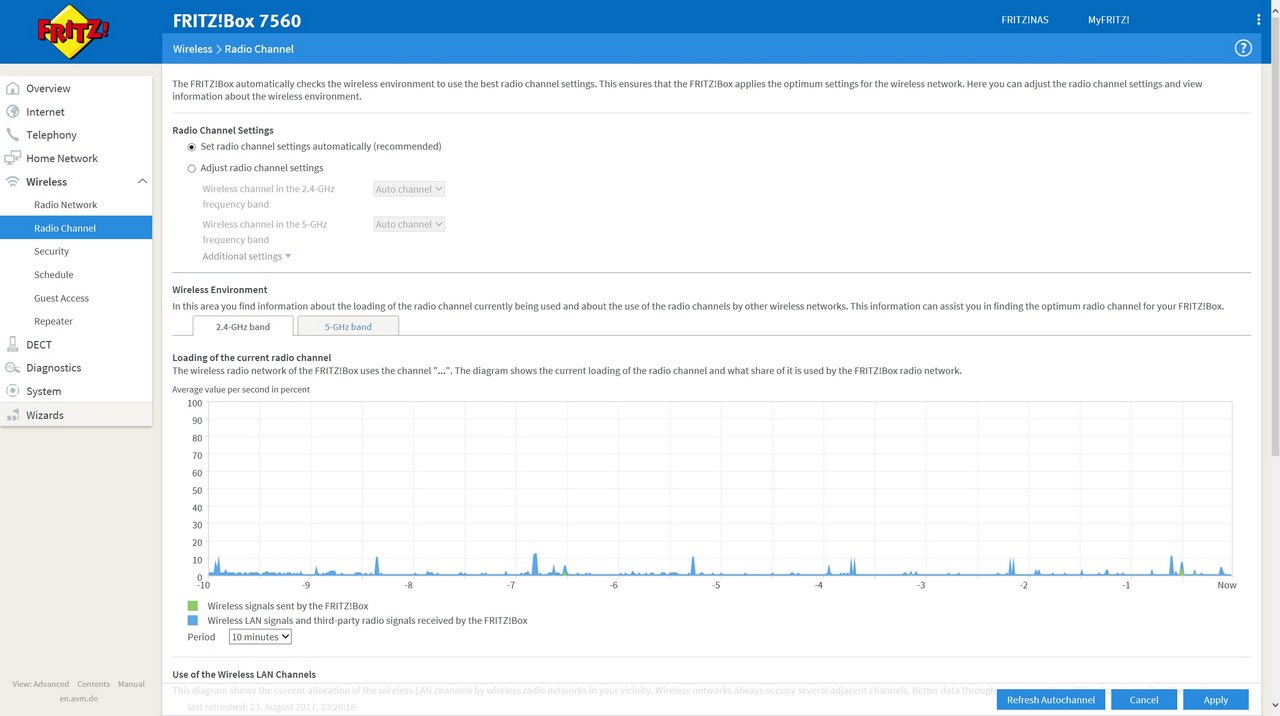Viewport: 1280px width, 716px height.
Task: Click the Home Network icon
Action: point(13,158)
